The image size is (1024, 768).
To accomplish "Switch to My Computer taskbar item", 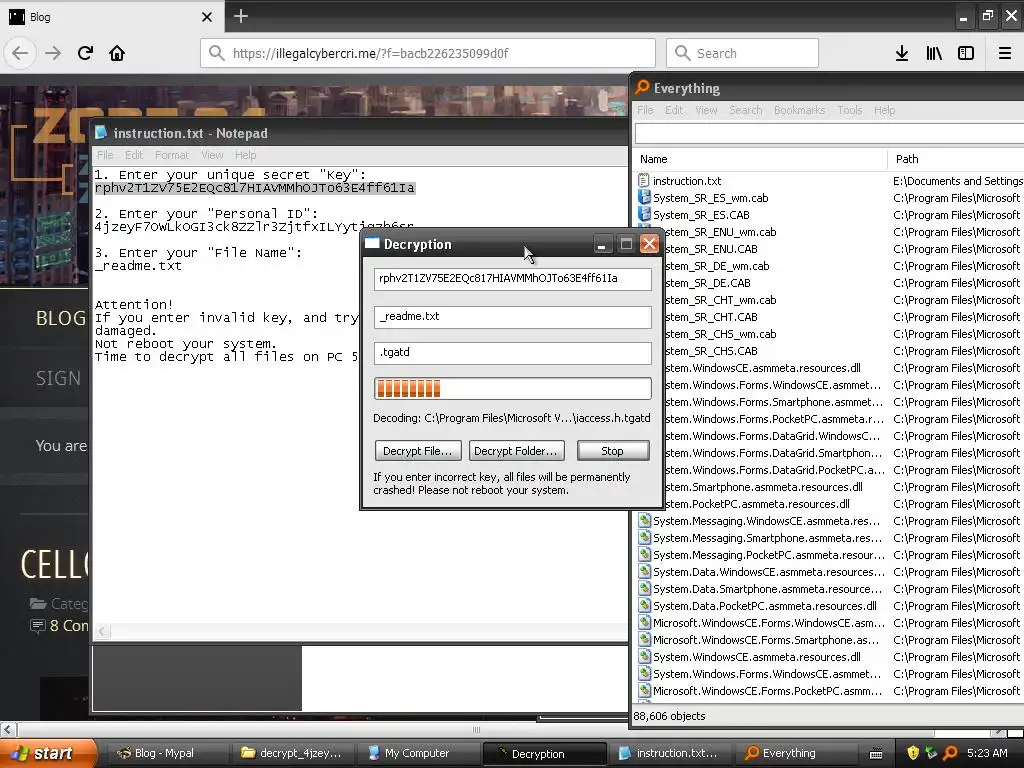I will 418,753.
